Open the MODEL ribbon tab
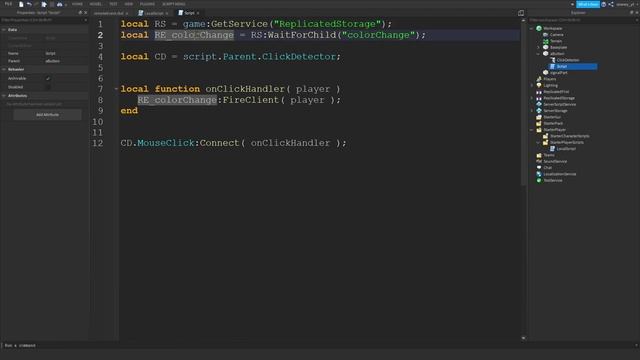Image resolution: width=640 pixels, height=360 pixels. [96, 4]
